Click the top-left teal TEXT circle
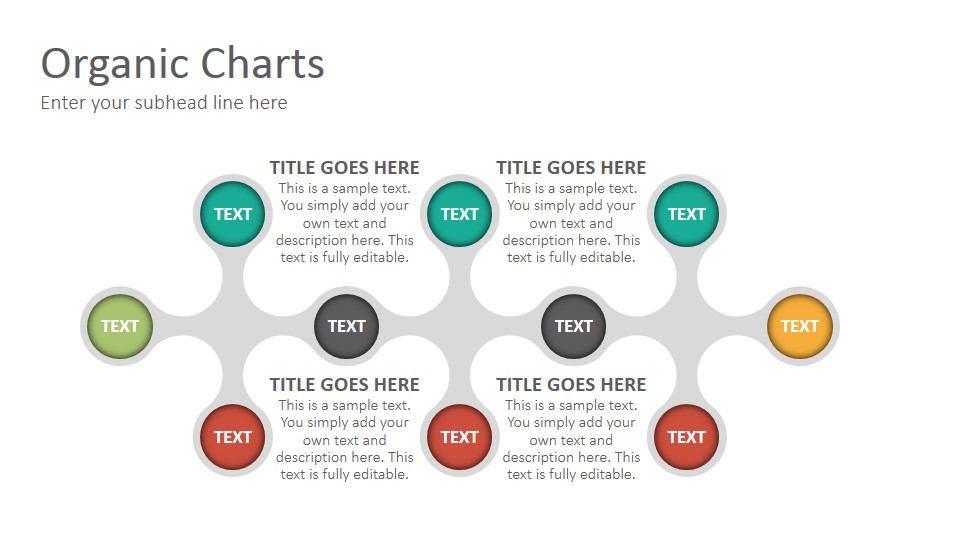The image size is (960, 540). click(233, 214)
